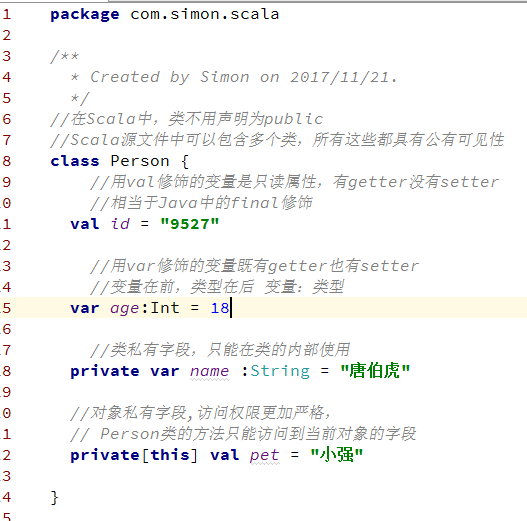The image size is (527, 521).
Task: Click the underlined 'pet' variable
Action: coord(265,456)
